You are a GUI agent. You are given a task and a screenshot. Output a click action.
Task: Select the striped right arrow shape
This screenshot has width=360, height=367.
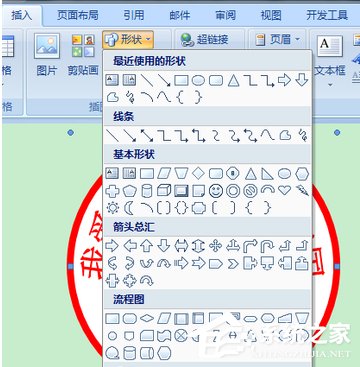point(181,263)
